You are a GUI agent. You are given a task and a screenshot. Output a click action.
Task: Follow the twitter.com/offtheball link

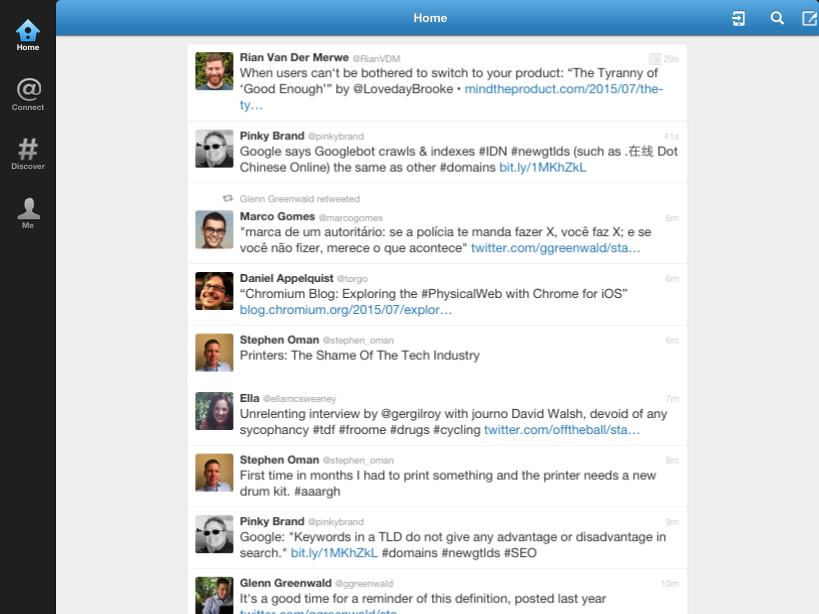(x=561, y=430)
